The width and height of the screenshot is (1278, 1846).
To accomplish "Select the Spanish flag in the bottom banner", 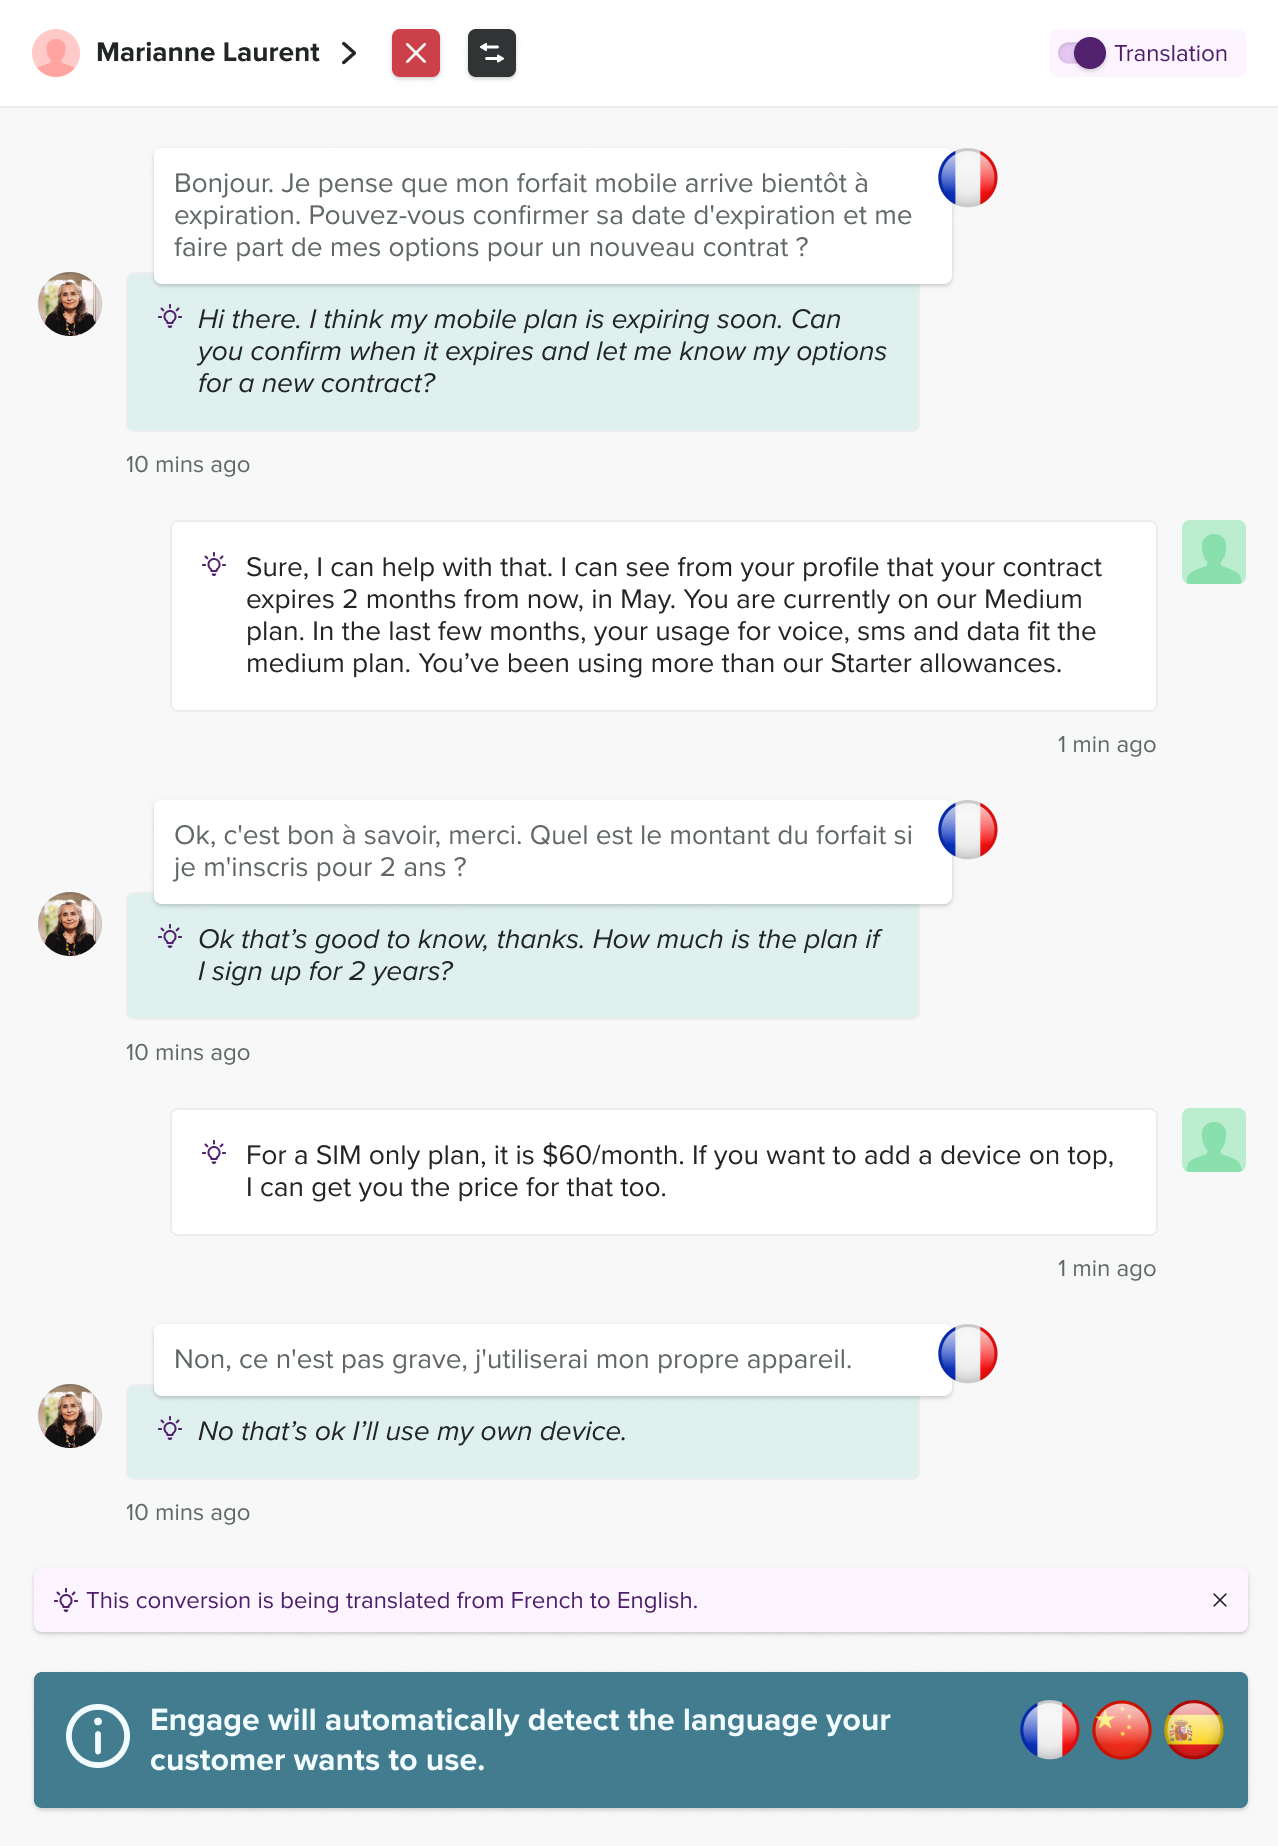I will click(1193, 1729).
